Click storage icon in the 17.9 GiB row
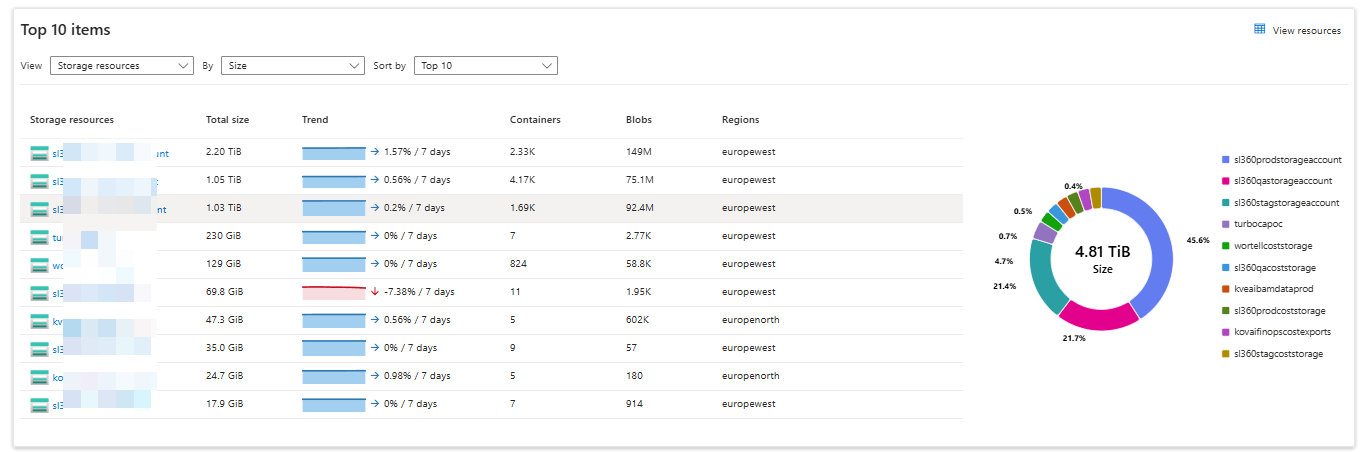 (x=39, y=405)
